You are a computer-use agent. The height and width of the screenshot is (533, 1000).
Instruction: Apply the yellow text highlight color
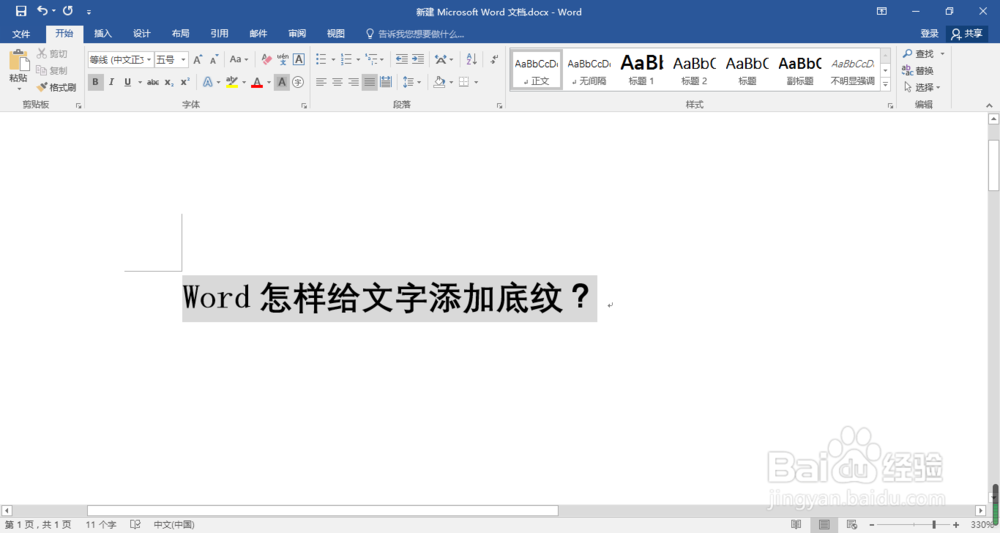(x=232, y=82)
